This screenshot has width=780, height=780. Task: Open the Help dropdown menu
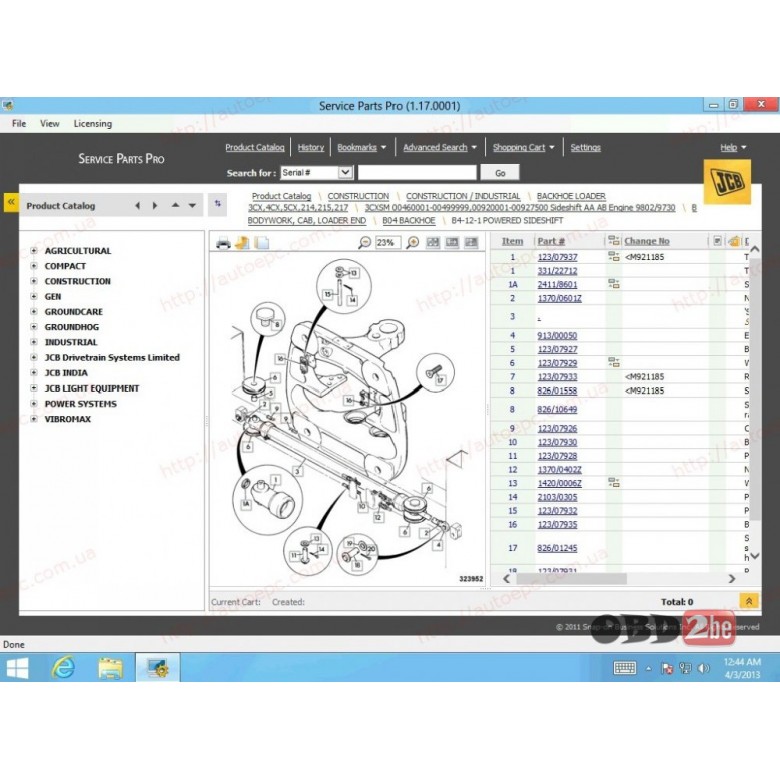click(x=733, y=147)
